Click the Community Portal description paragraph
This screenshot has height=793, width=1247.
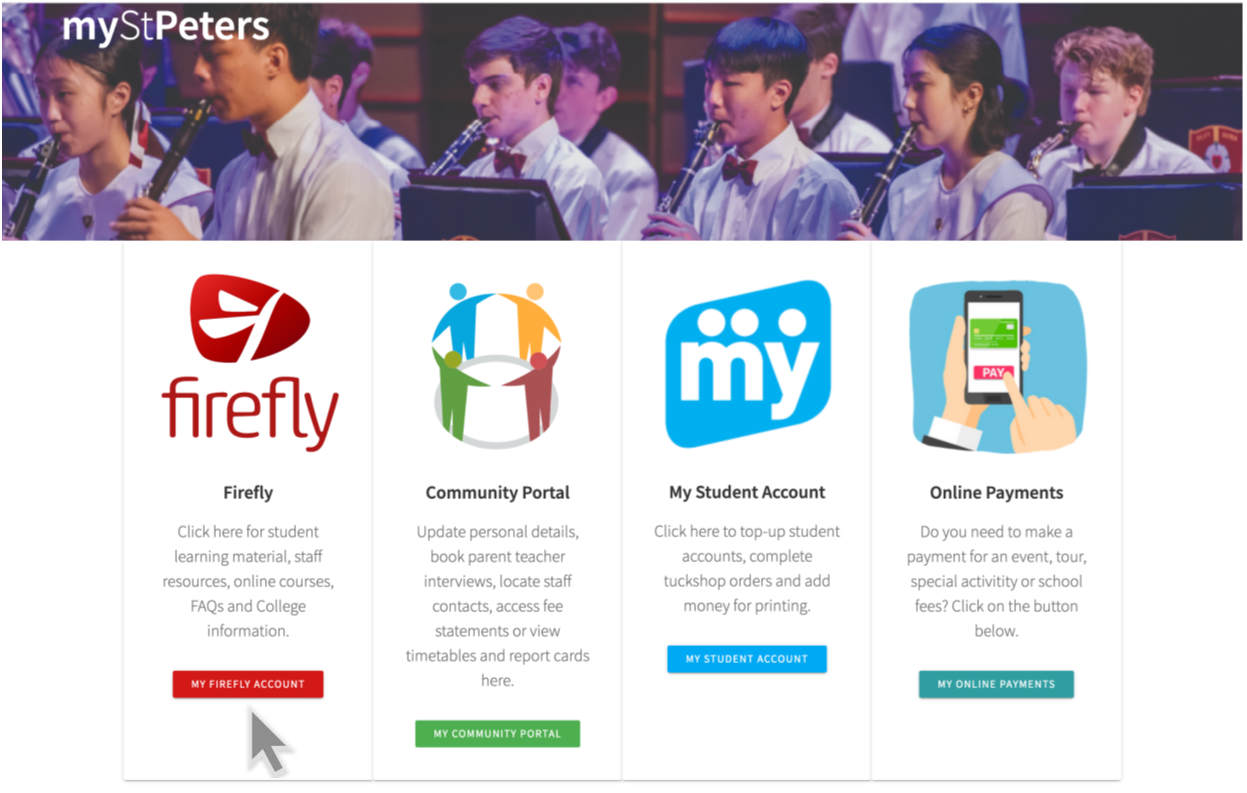(x=497, y=606)
